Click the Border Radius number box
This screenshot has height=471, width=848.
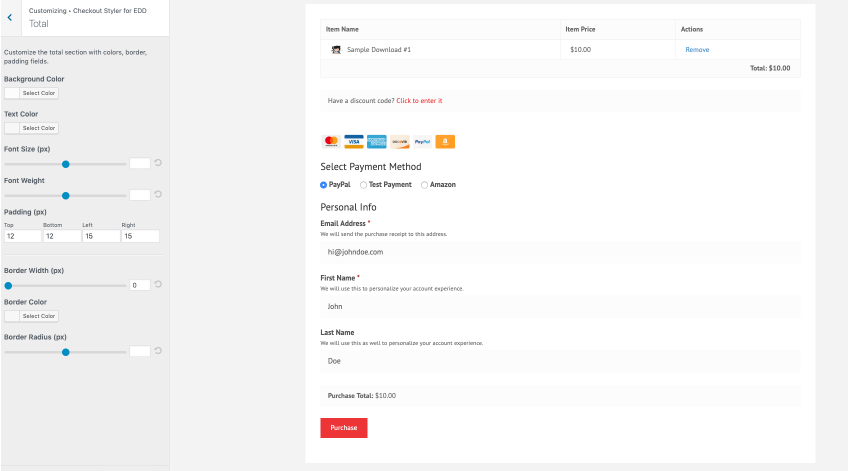(140, 351)
